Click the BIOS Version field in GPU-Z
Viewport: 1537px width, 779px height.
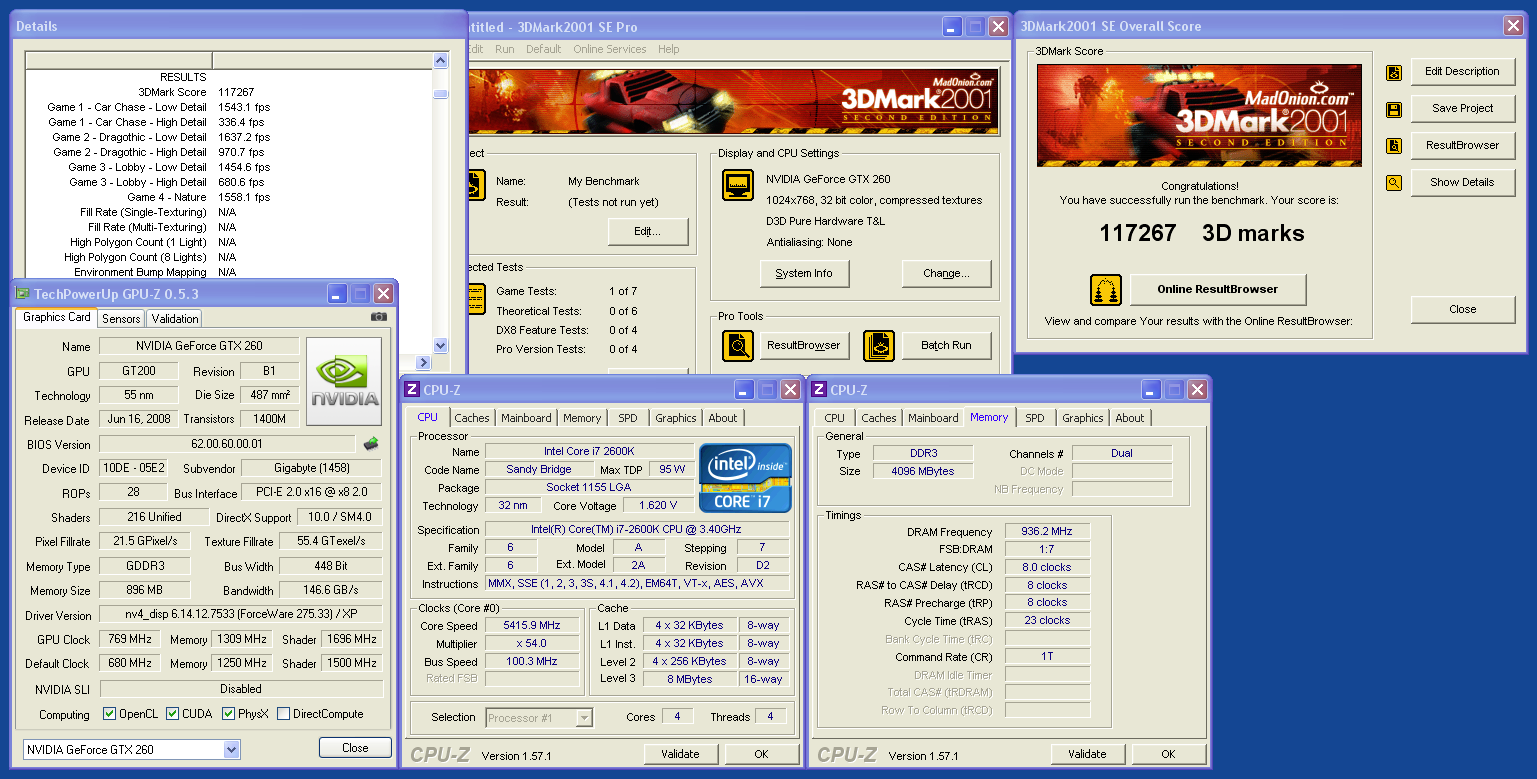[227, 444]
